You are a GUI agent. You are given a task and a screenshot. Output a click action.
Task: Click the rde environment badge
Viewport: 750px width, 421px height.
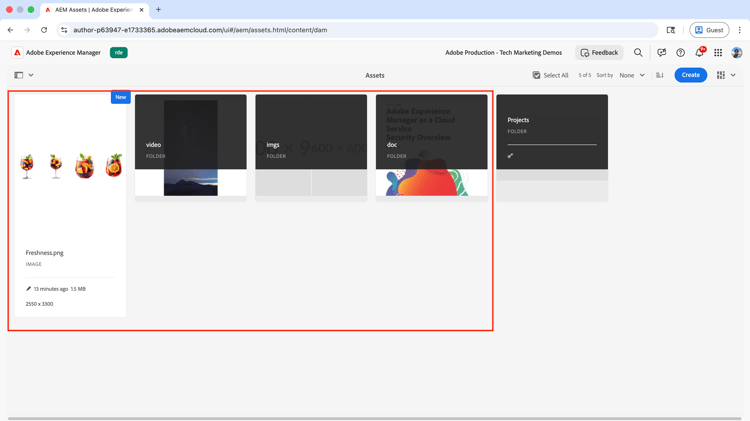tap(119, 53)
